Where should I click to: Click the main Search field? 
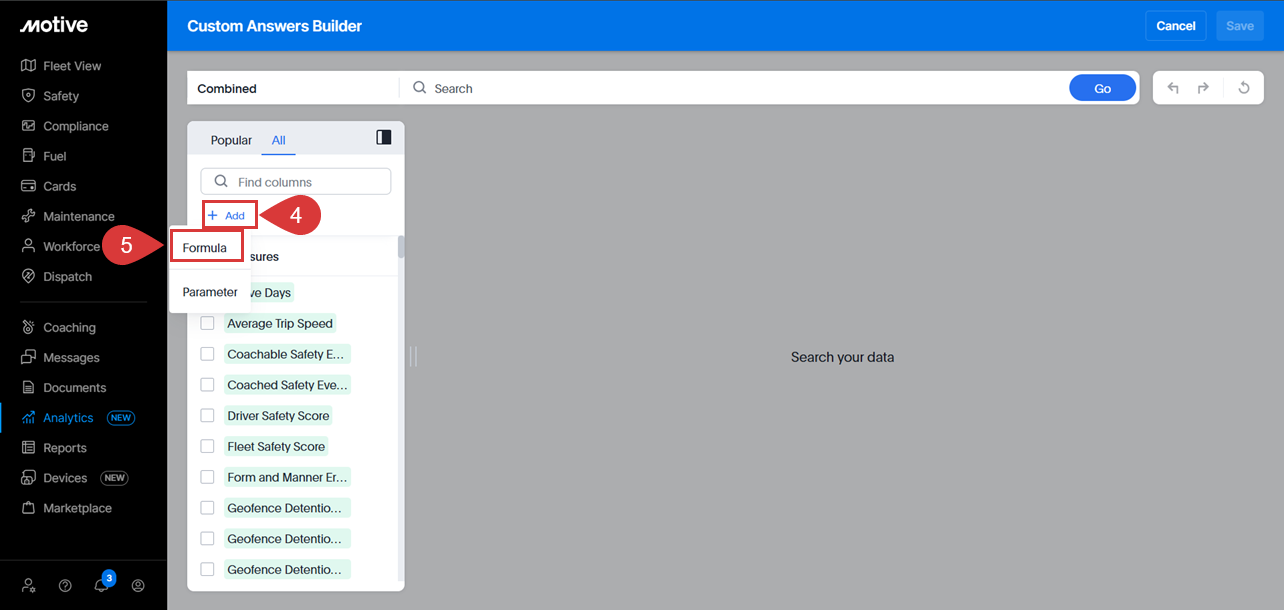pyautogui.click(x=734, y=88)
